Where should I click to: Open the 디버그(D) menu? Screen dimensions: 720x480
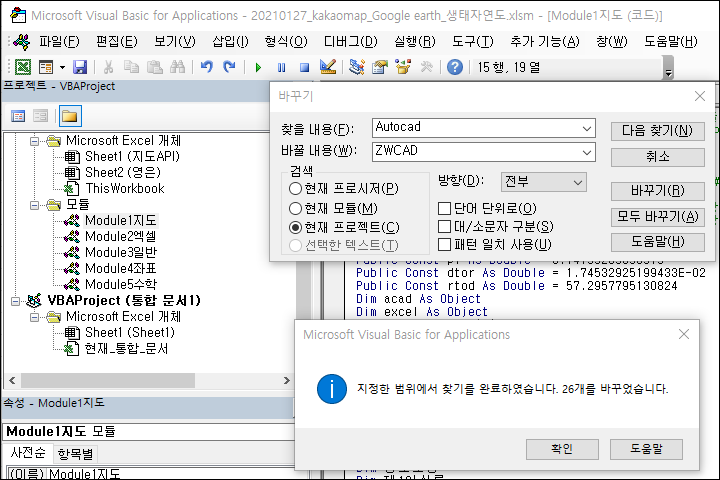click(350, 42)
